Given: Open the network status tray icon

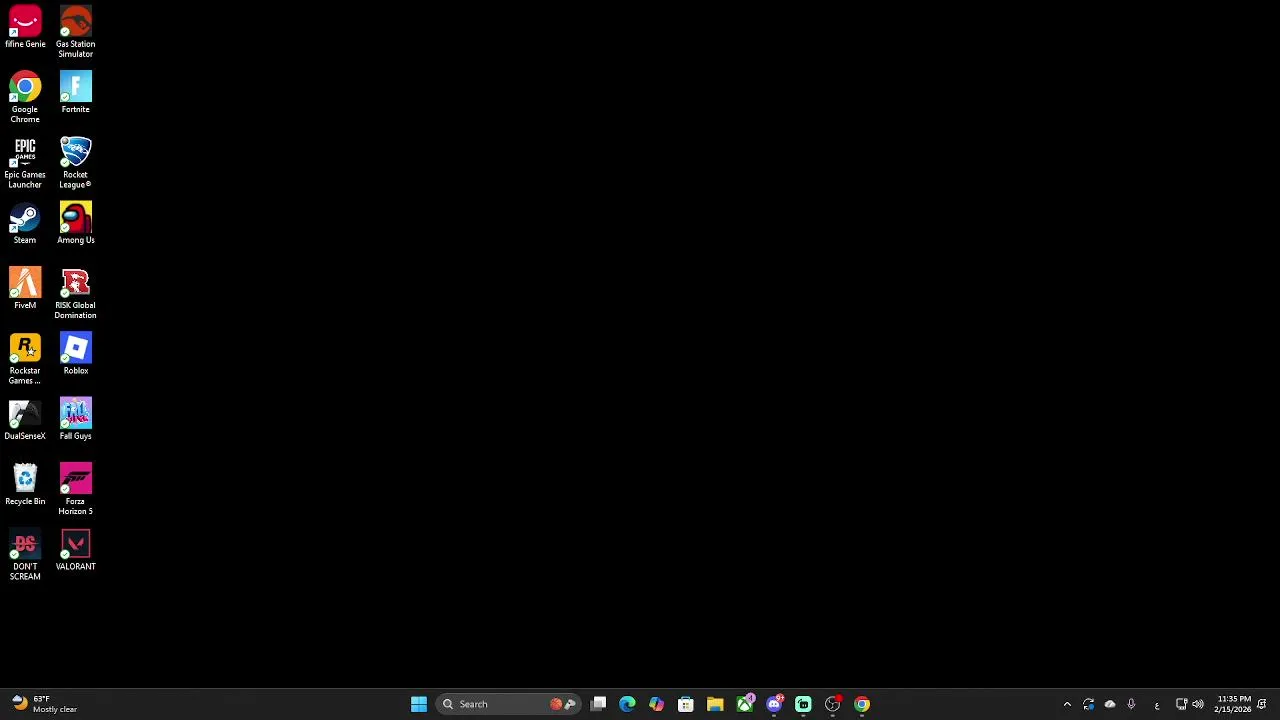Looking at the screenshot, I should [x=1181, y=704].
